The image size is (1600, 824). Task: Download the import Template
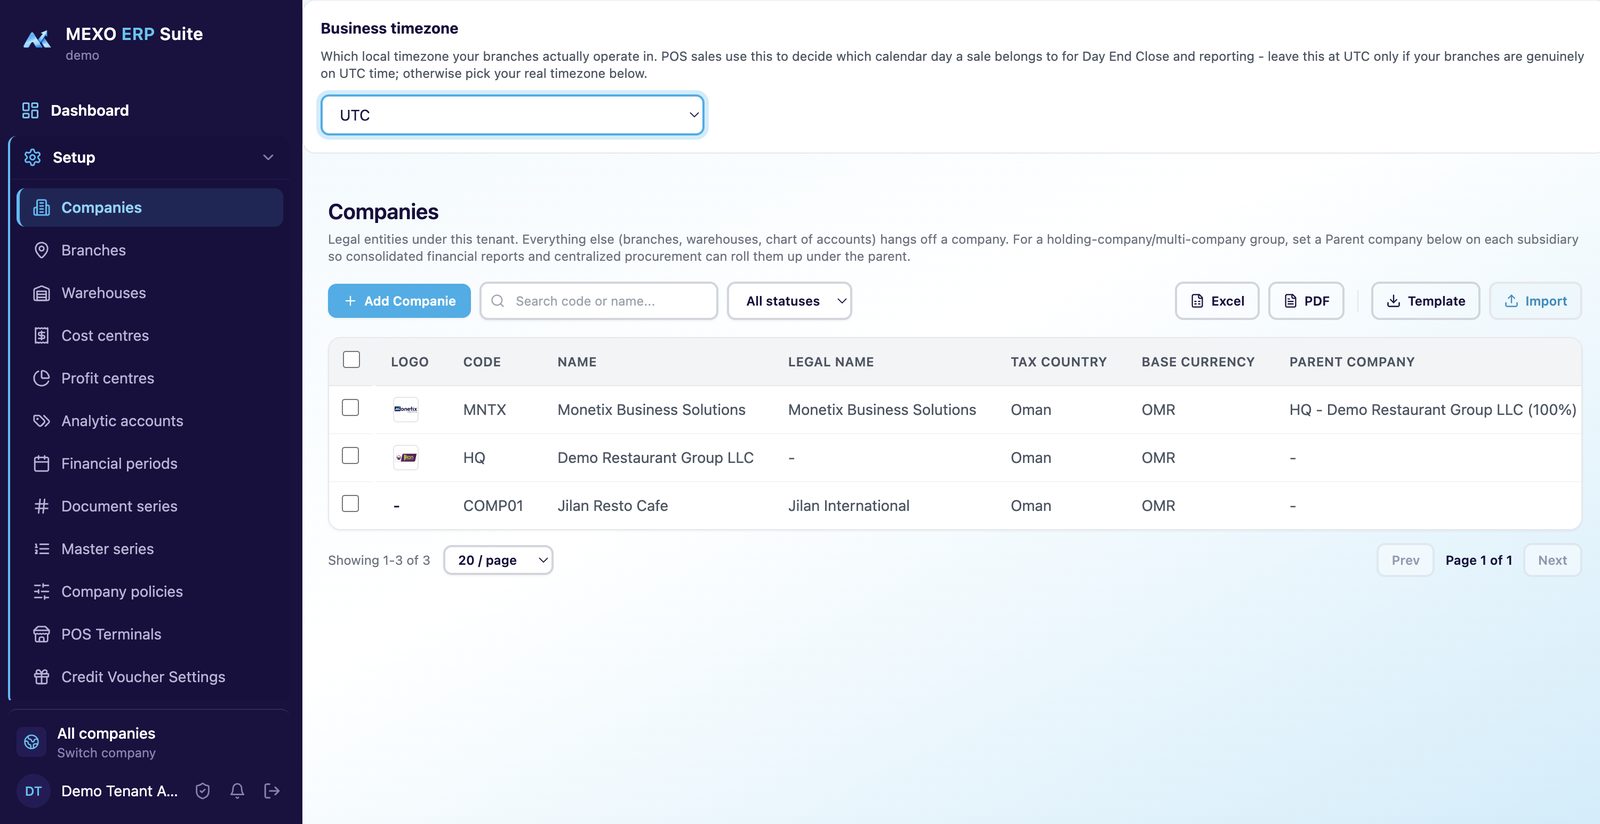pos(1425,301)
